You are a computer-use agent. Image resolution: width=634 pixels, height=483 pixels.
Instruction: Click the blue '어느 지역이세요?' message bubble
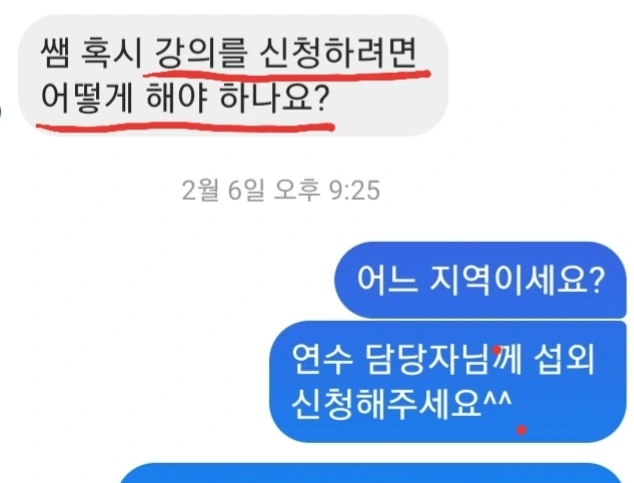pos(480,280)
